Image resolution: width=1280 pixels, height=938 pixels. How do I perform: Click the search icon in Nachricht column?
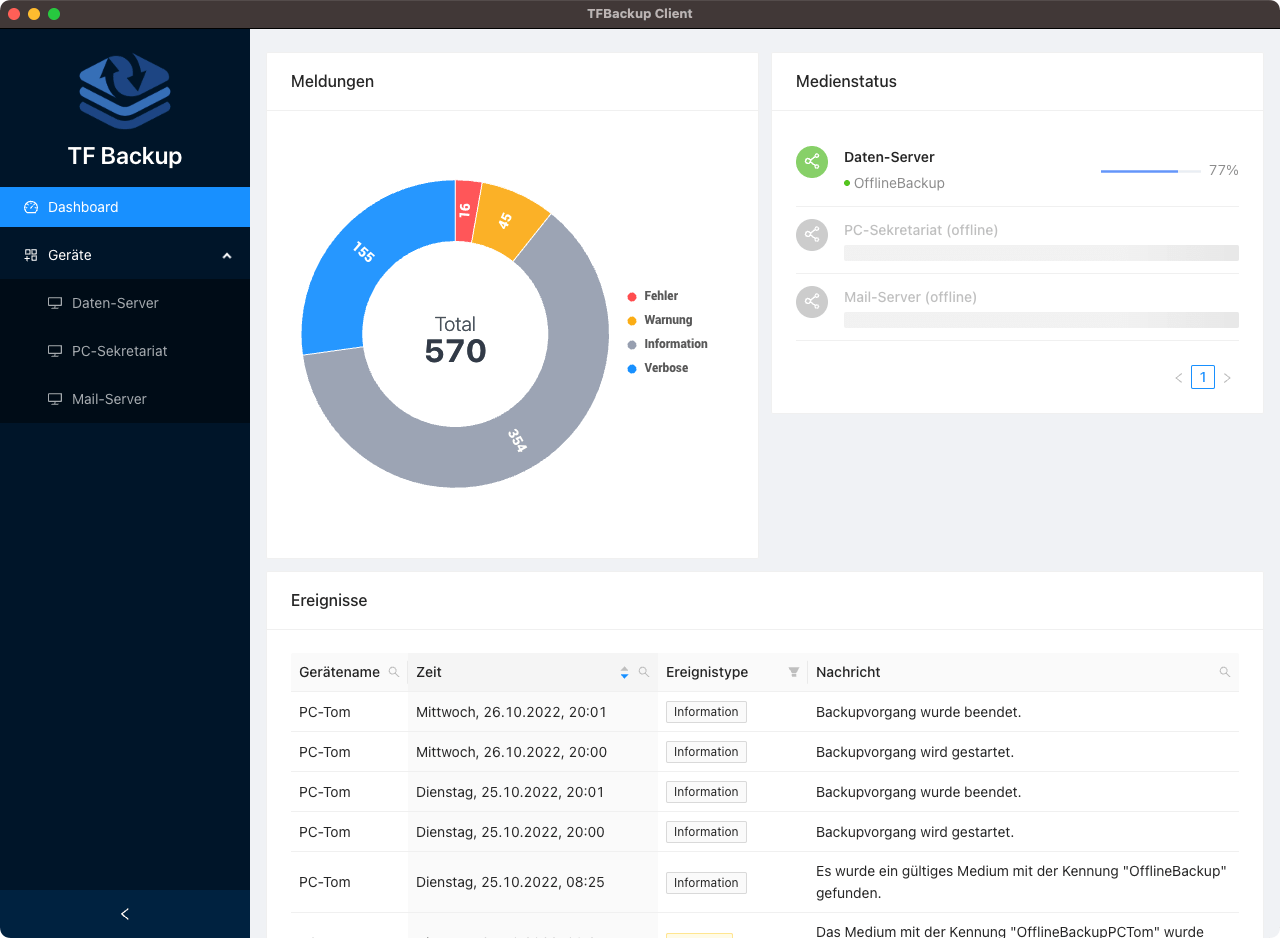tap(1225, 672)
